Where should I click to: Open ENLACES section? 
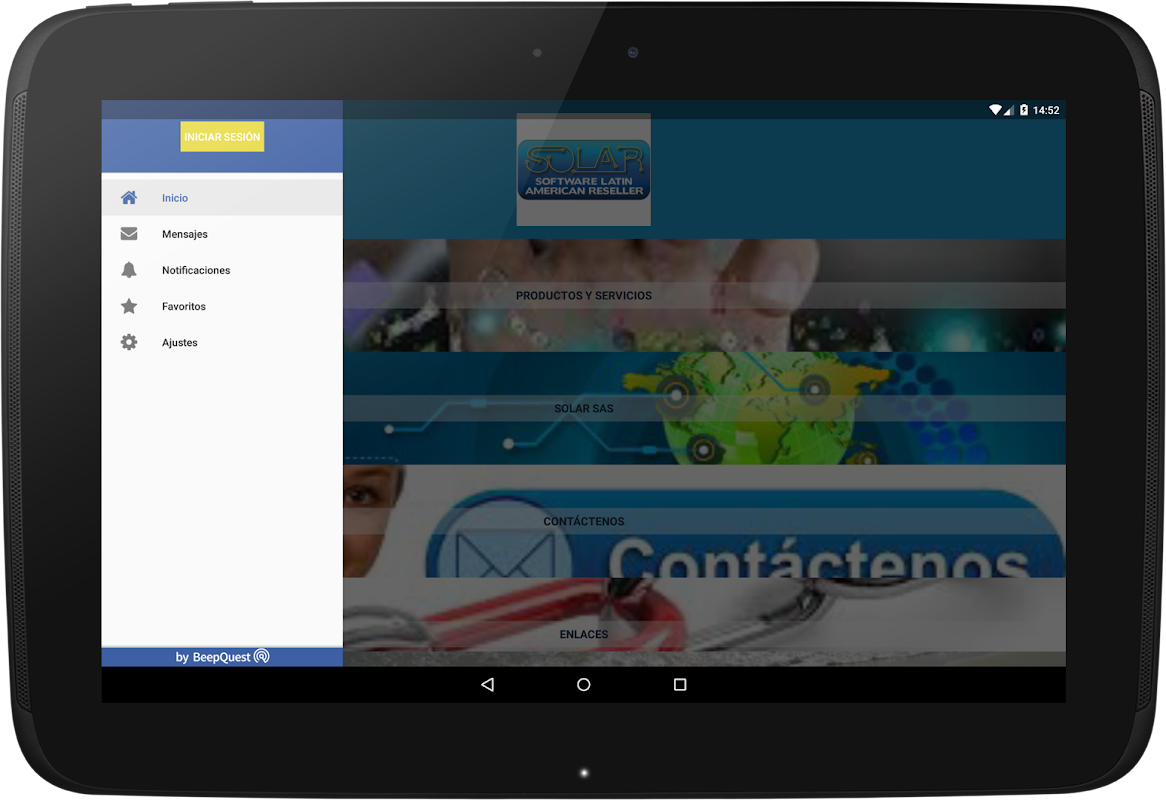[704, 623]
